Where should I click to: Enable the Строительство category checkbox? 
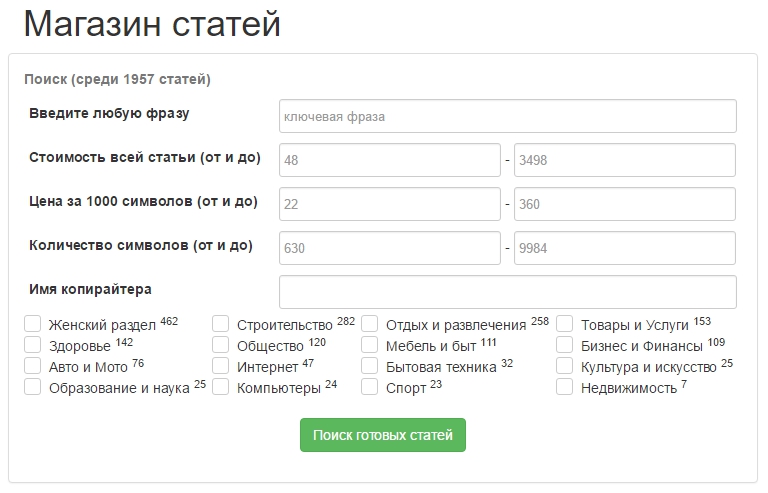coord(220,324)
